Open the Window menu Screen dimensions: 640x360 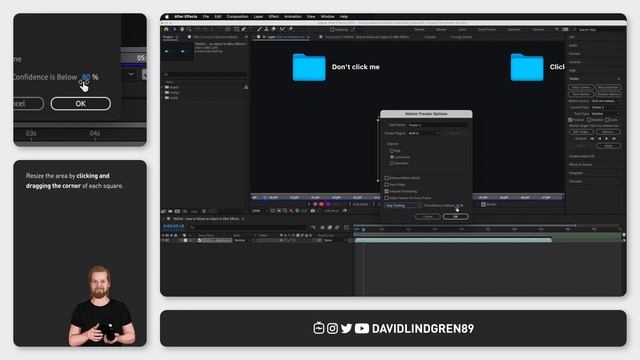coord(327,17)
